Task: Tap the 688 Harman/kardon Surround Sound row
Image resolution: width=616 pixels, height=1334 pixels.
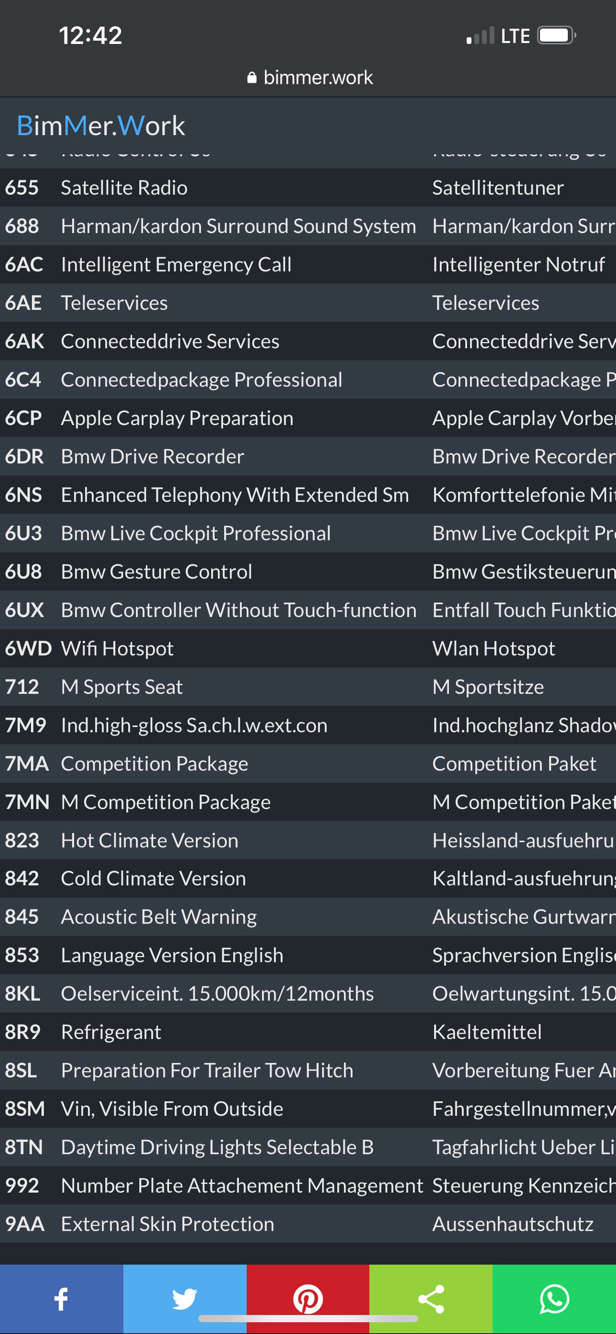Action: pos(238,226)
